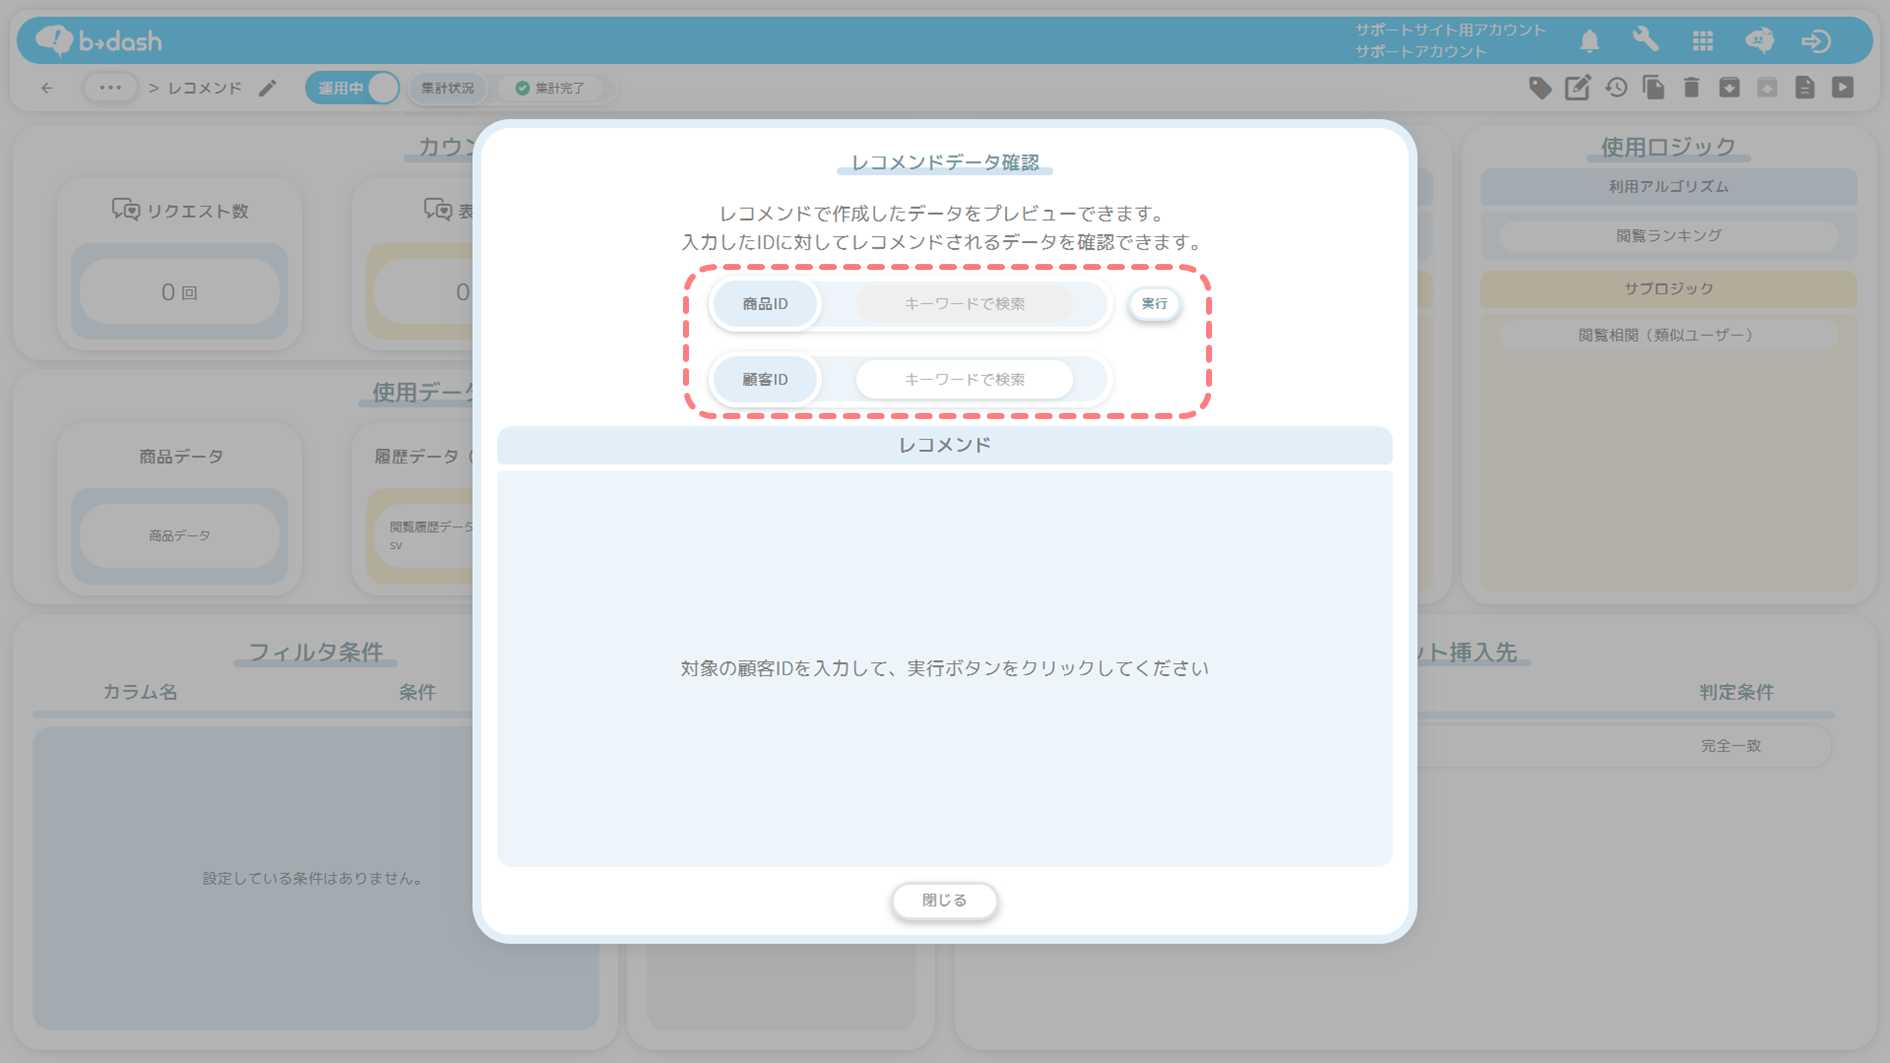This screenshot has height=1063, width=1890.
Task: Click the サブロジック header
Action: (1668, 289)
